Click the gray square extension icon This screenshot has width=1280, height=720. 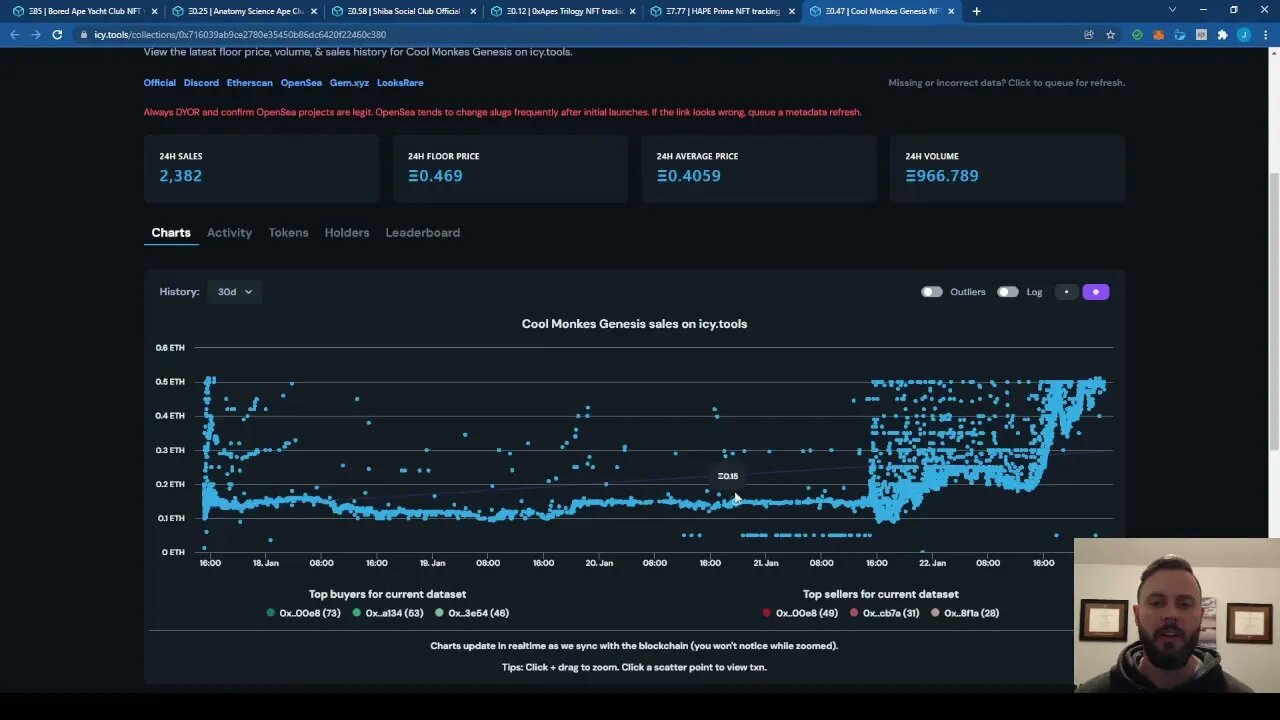point(1201,35)
